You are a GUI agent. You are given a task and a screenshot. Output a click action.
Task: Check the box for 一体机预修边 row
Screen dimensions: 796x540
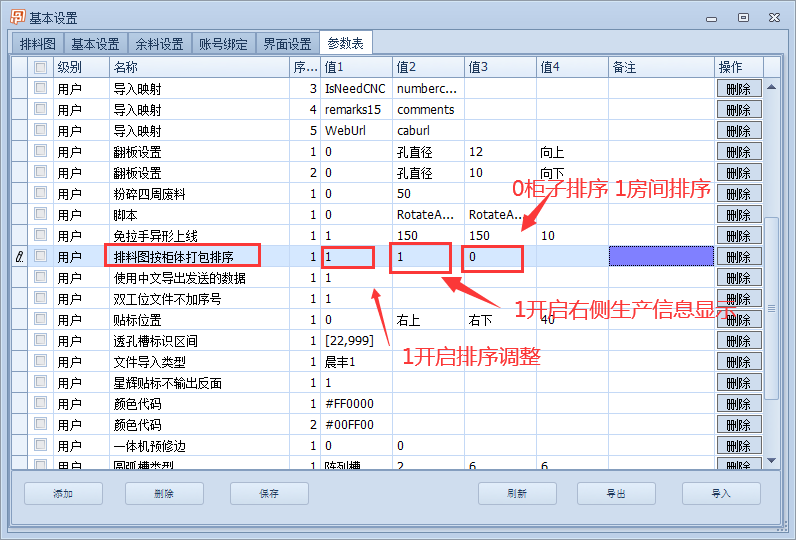[41, 446]
